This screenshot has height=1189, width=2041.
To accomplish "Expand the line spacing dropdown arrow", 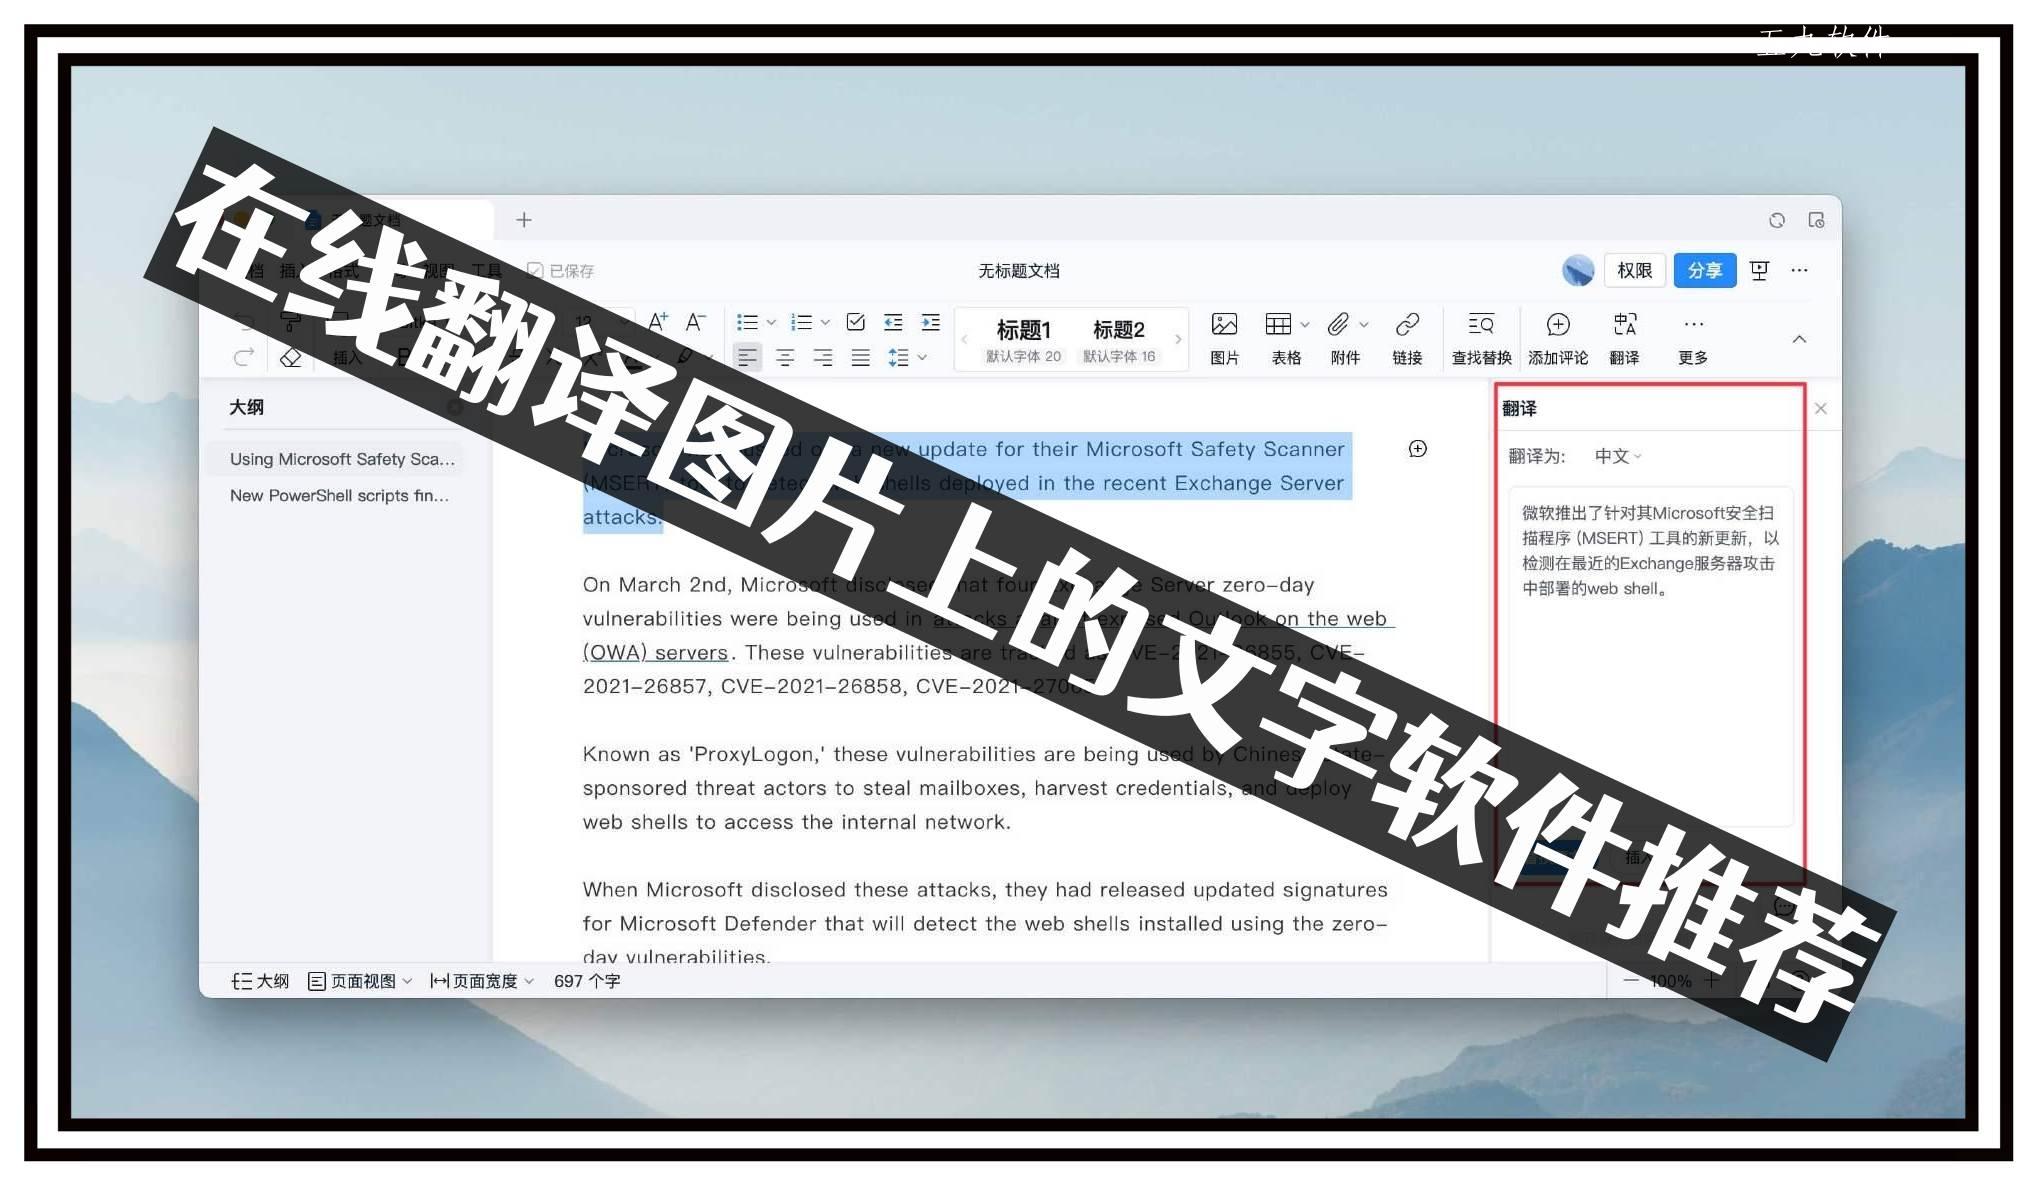I will 922,357.
